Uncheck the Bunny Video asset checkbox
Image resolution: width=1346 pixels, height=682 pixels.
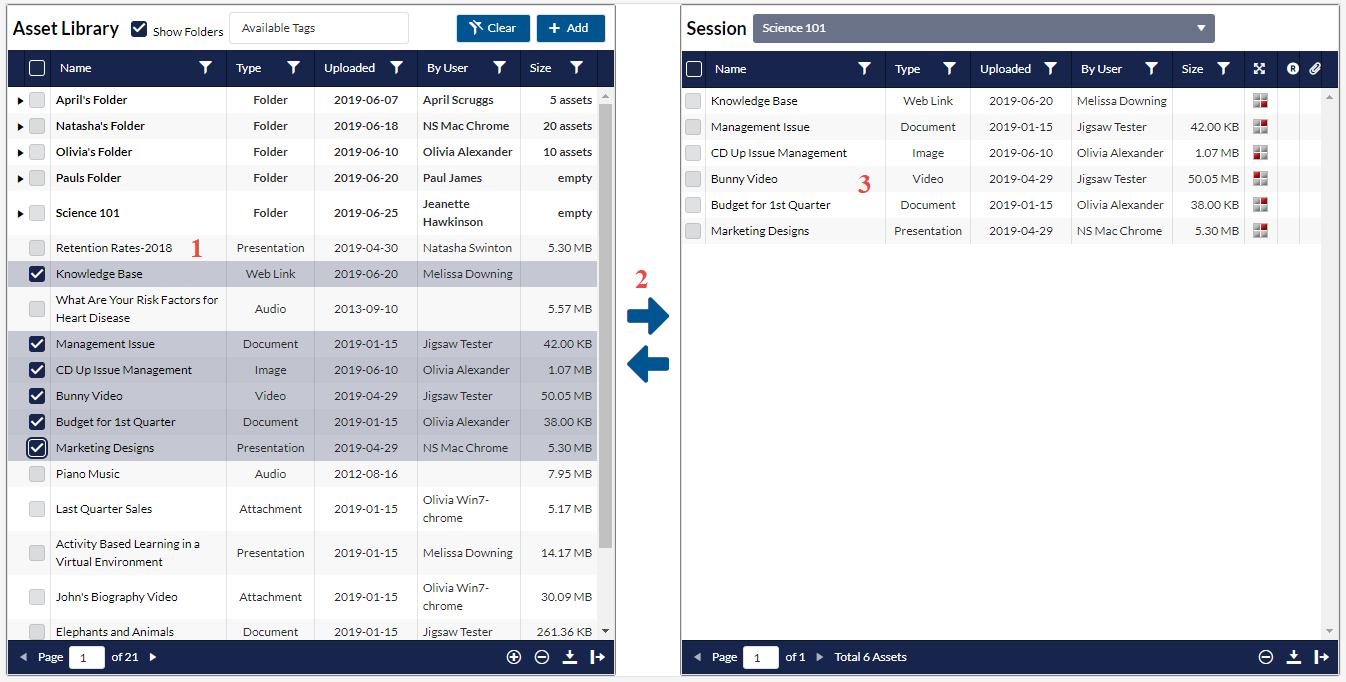37,396
